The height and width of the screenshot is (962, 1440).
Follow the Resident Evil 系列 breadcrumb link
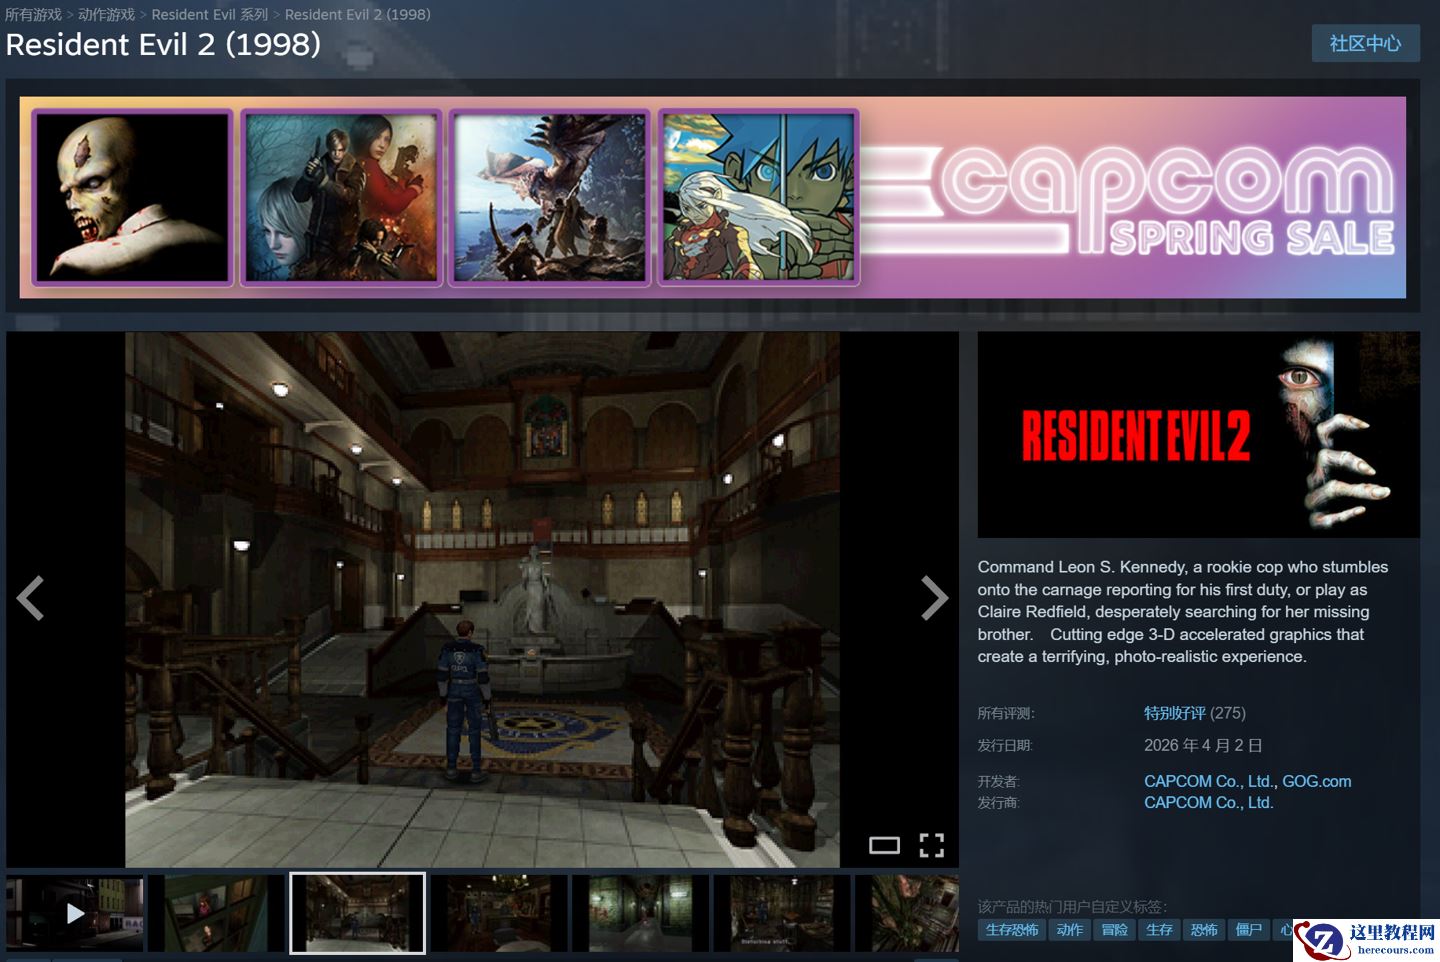click(210, 15)
